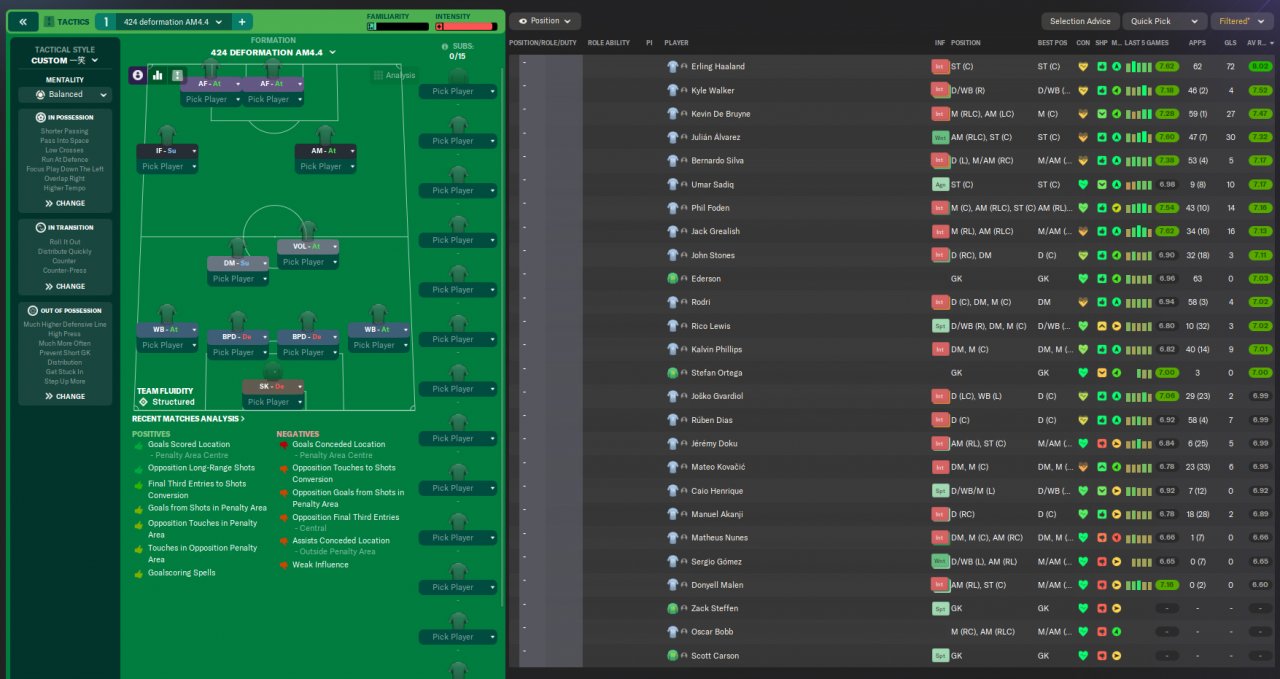Screen dimensions: 1280x679
Task: Click Umar Sadiq's Agn status badge
Action: point(940,184)
